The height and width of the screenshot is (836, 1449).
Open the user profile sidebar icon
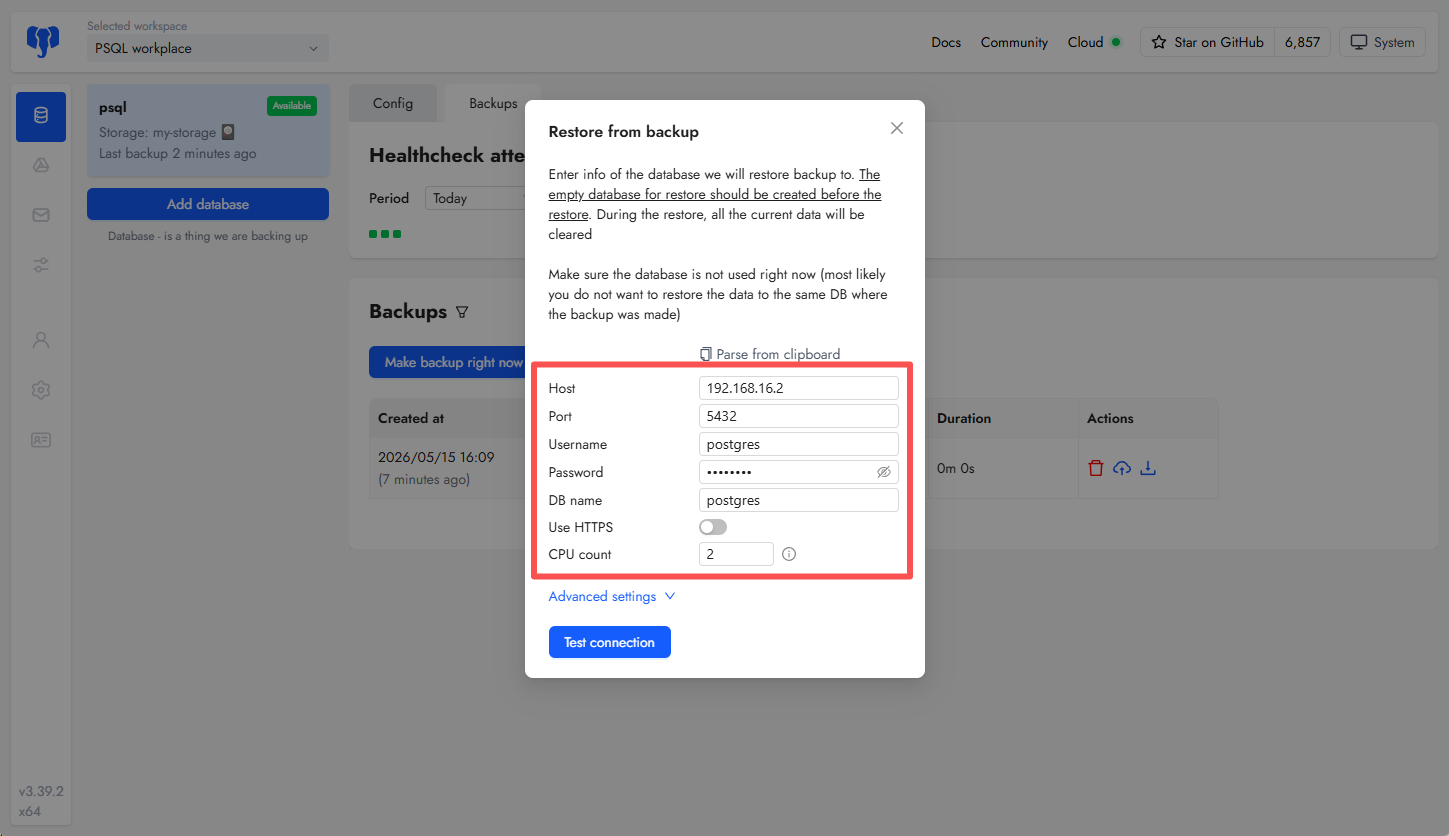tap(41, 340)
